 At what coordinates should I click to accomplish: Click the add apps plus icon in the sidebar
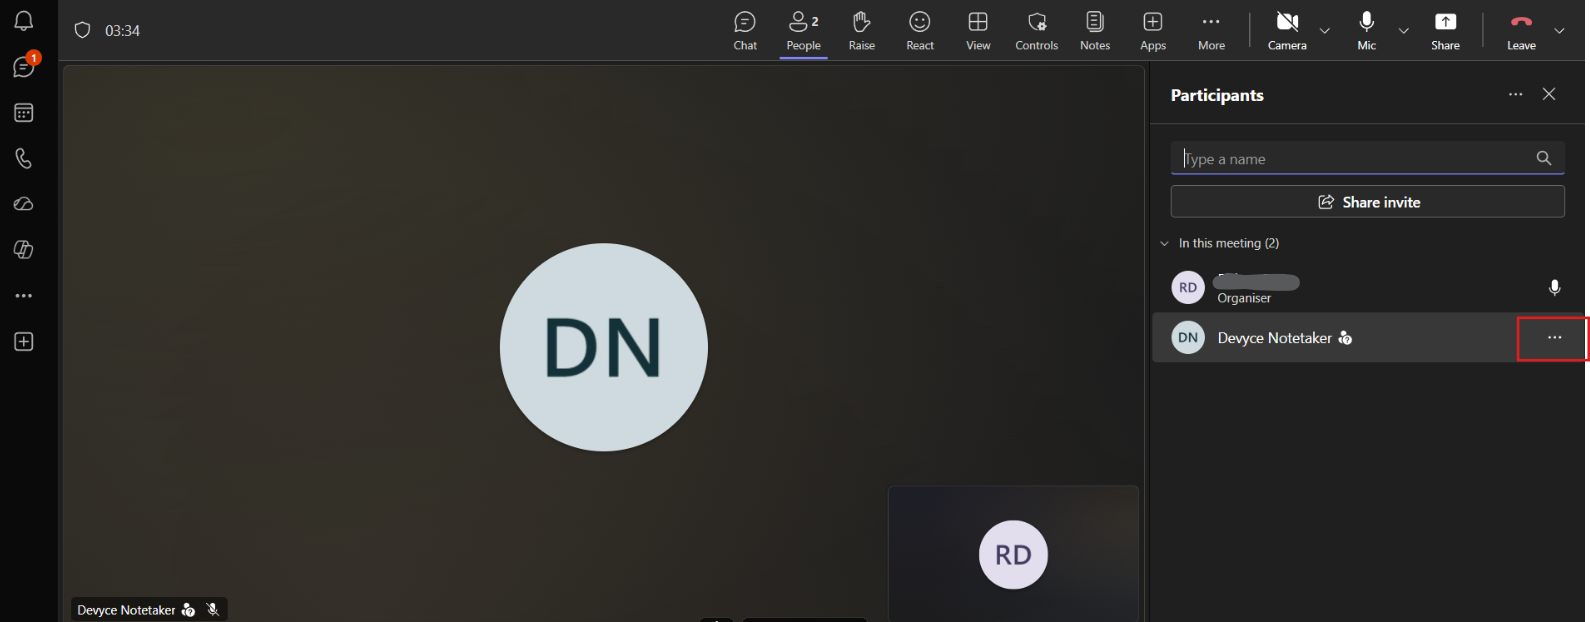coord(24,342)
